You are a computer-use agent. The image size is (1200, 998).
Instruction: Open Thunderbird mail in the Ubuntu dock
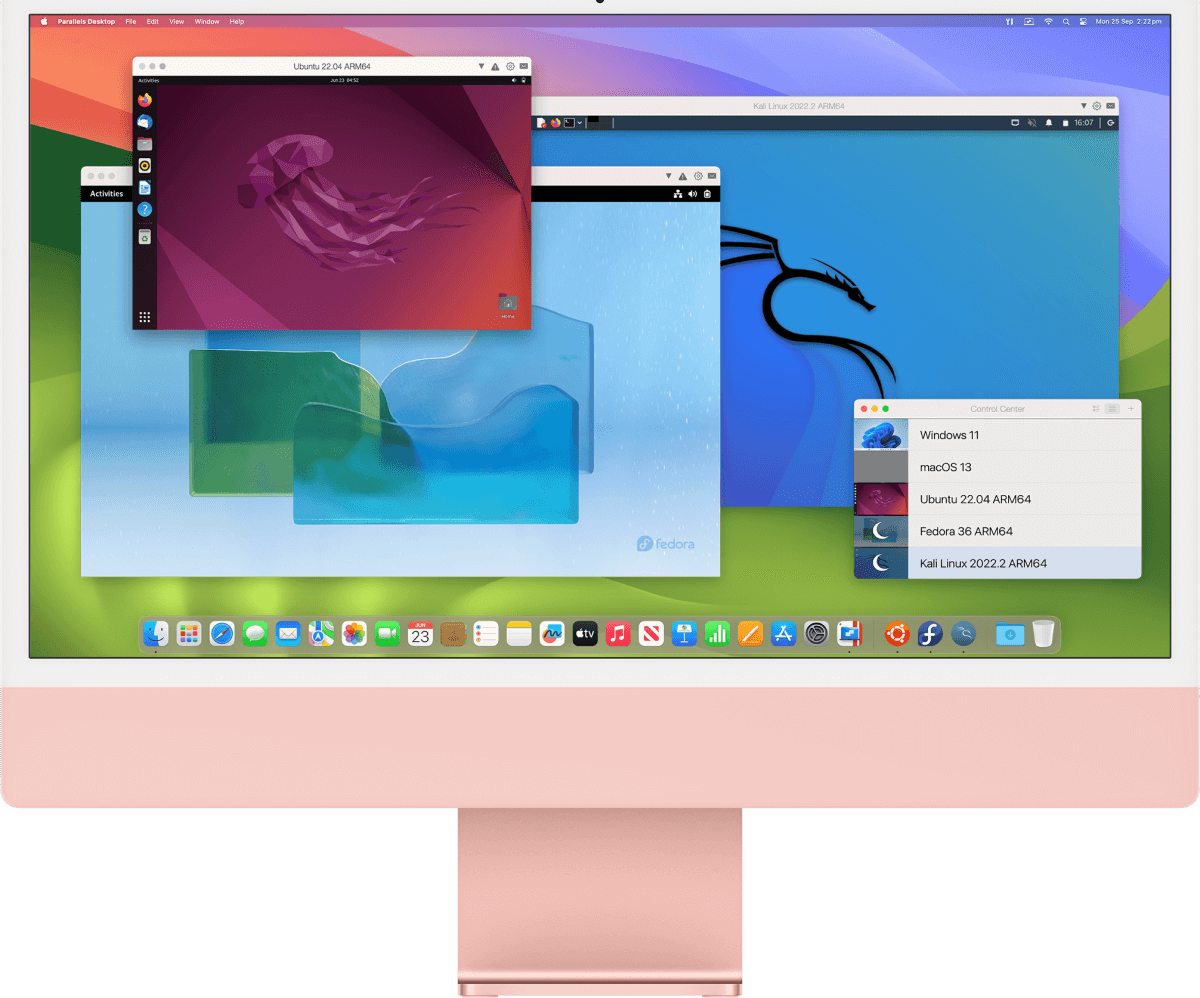tap(145, 122)
